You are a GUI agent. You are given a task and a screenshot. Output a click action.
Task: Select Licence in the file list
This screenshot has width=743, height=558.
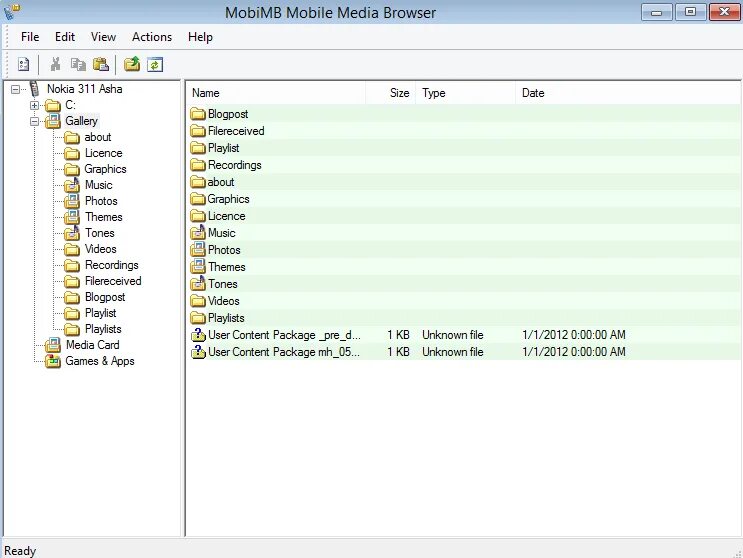[227, 216]
